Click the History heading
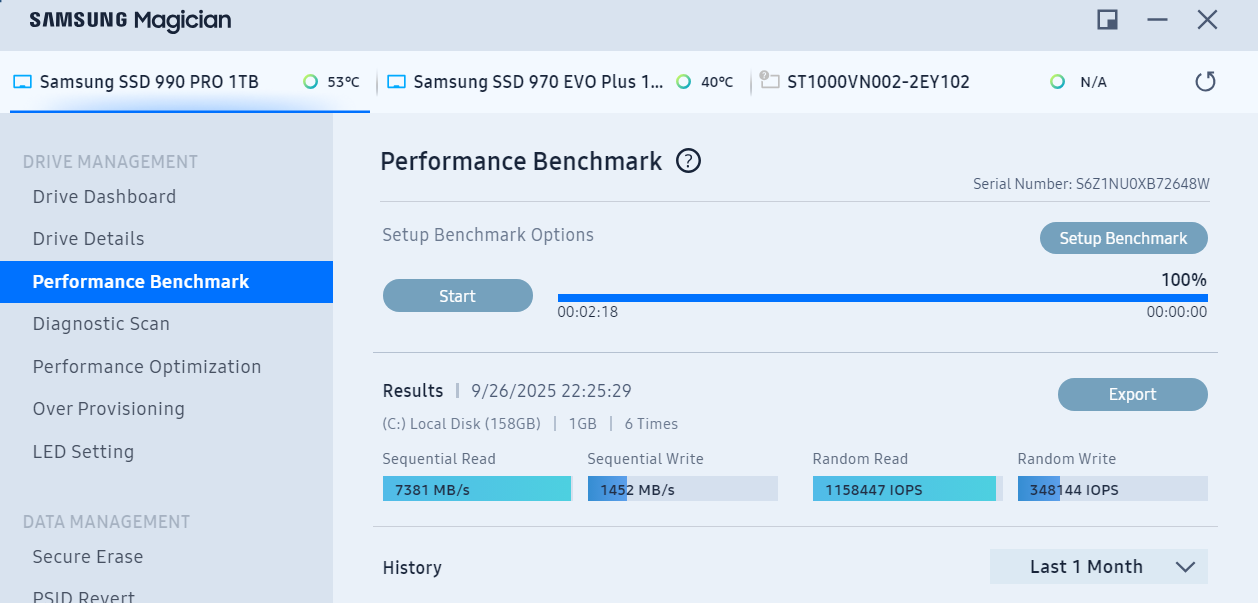Image resolution: width=1258 pixels, height=603 pixels. click(x=412, y=568)
